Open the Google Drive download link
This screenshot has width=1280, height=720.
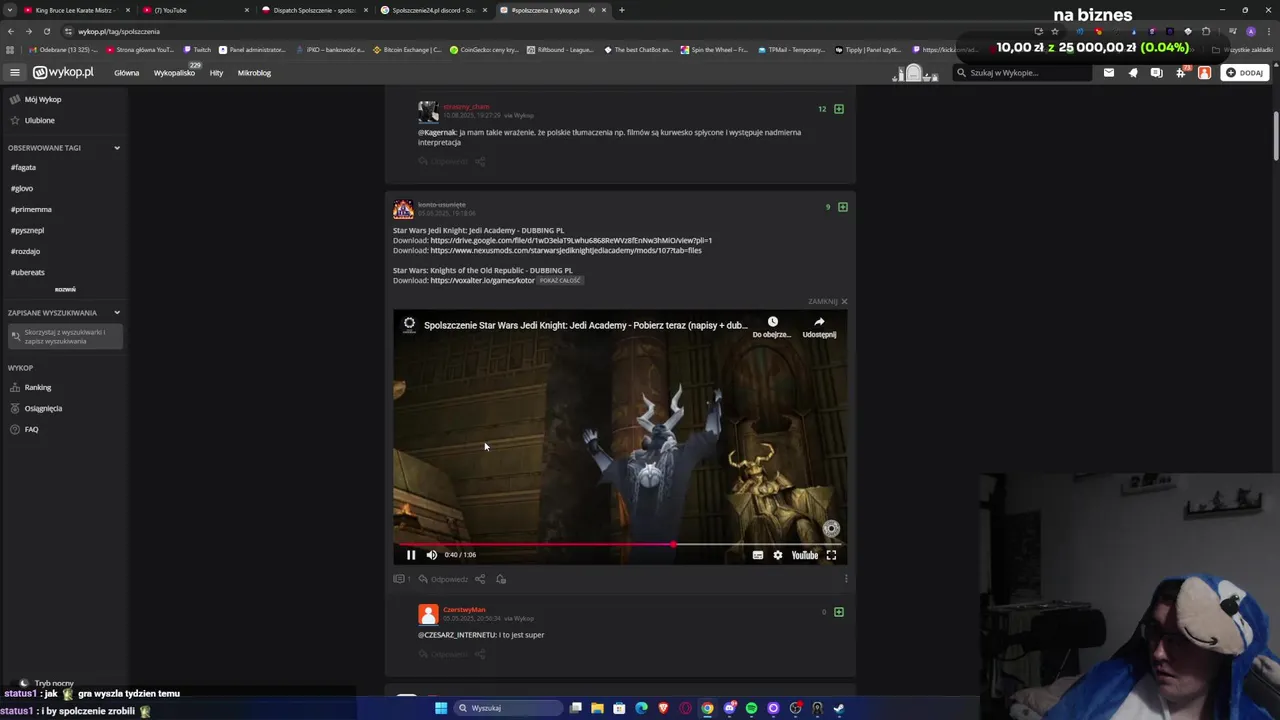[571, 241]
